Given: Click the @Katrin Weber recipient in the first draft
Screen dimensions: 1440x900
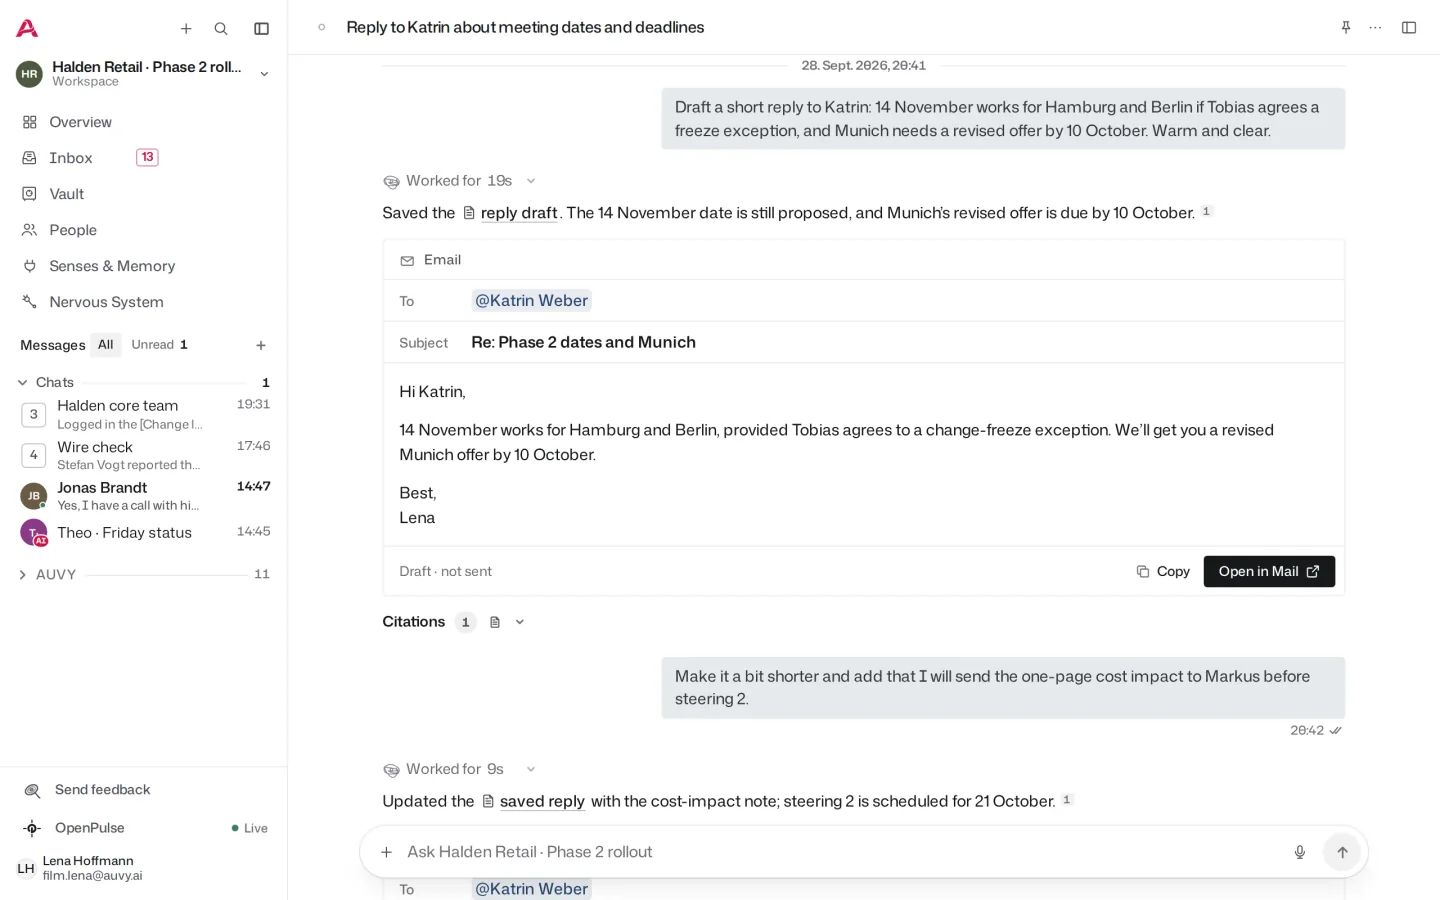Looking at the screenshot, I should click(532, 300).
